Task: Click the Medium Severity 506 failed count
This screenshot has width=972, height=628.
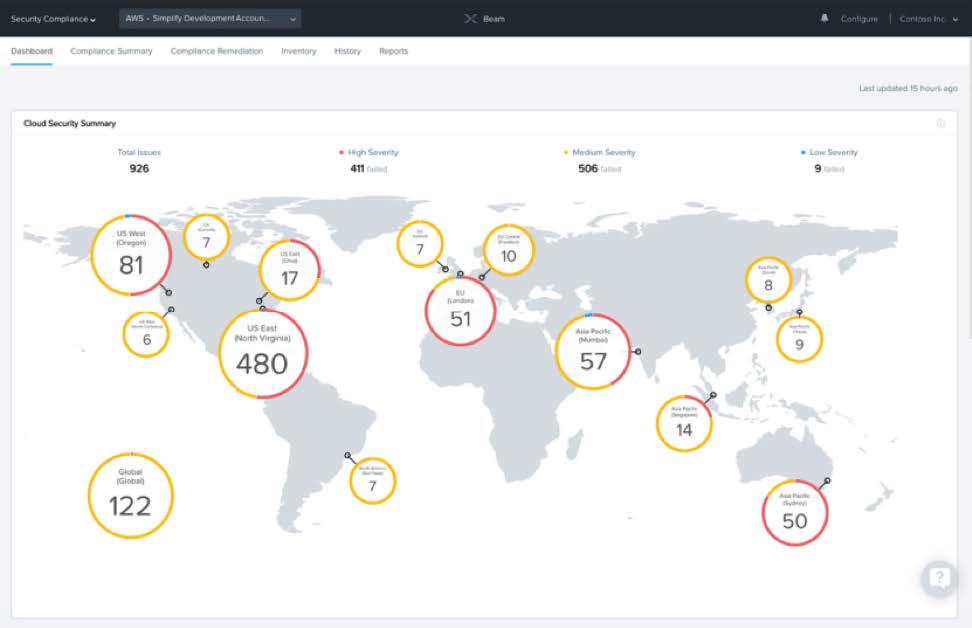Action: (598, 169)
